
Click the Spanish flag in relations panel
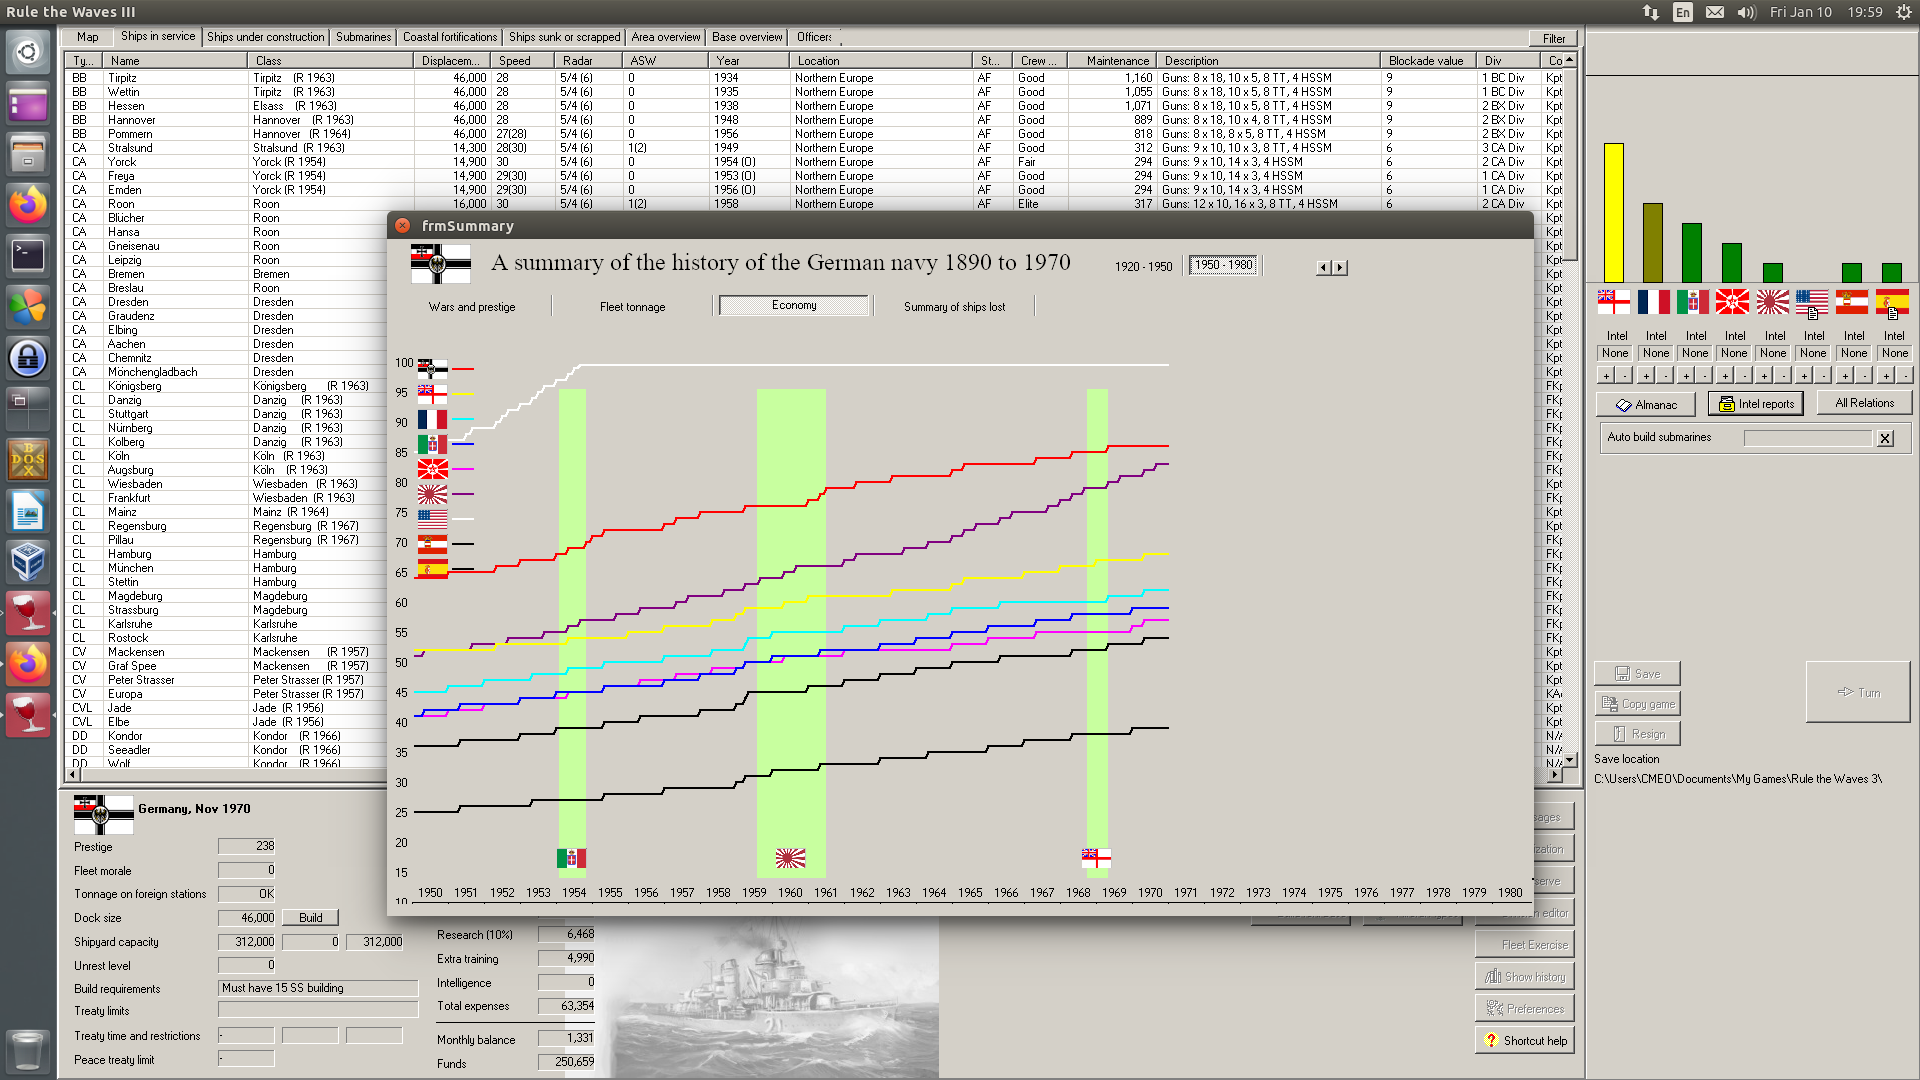click(x=1891, y=302)
